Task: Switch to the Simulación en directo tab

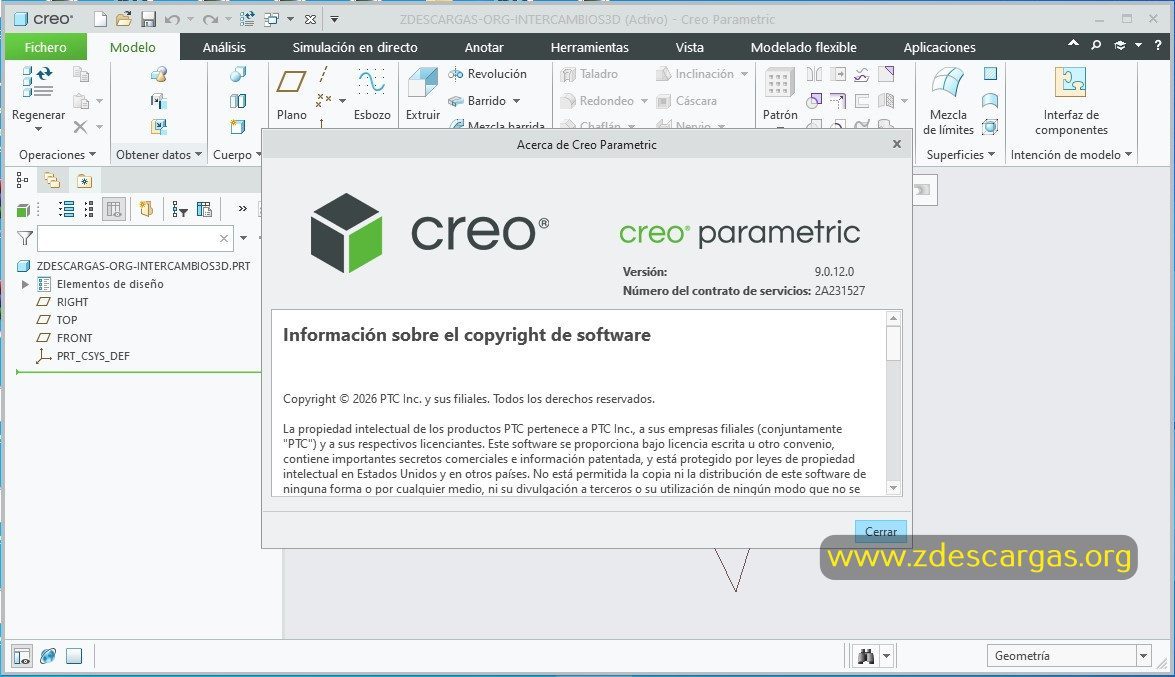Action: 354,47
